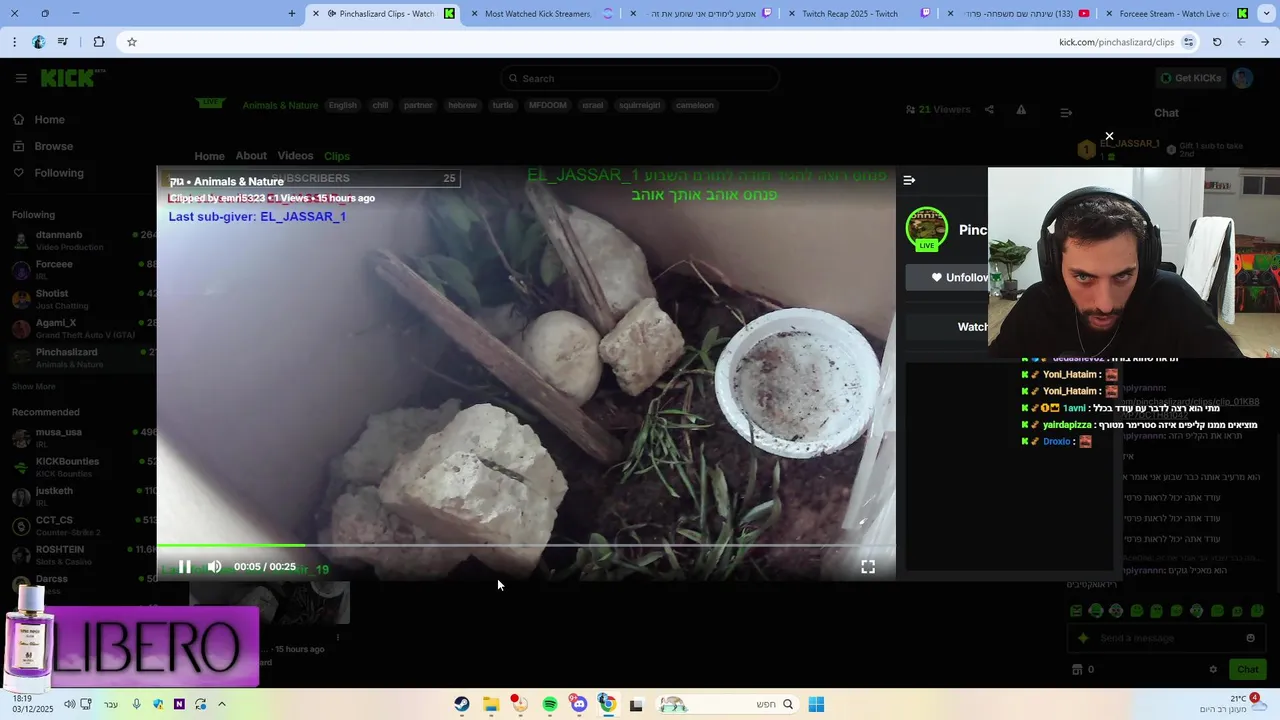The height and width of the screenshot is (720, 1280).
Task: Open the browser media control icon
Action: [63, 42]
